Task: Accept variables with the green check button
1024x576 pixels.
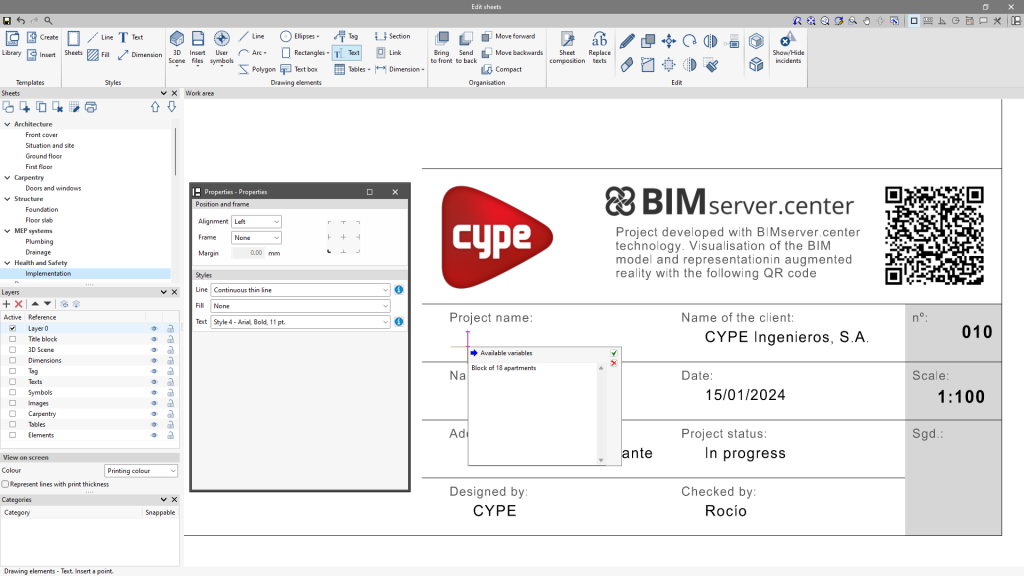Action: coord(612,354)
